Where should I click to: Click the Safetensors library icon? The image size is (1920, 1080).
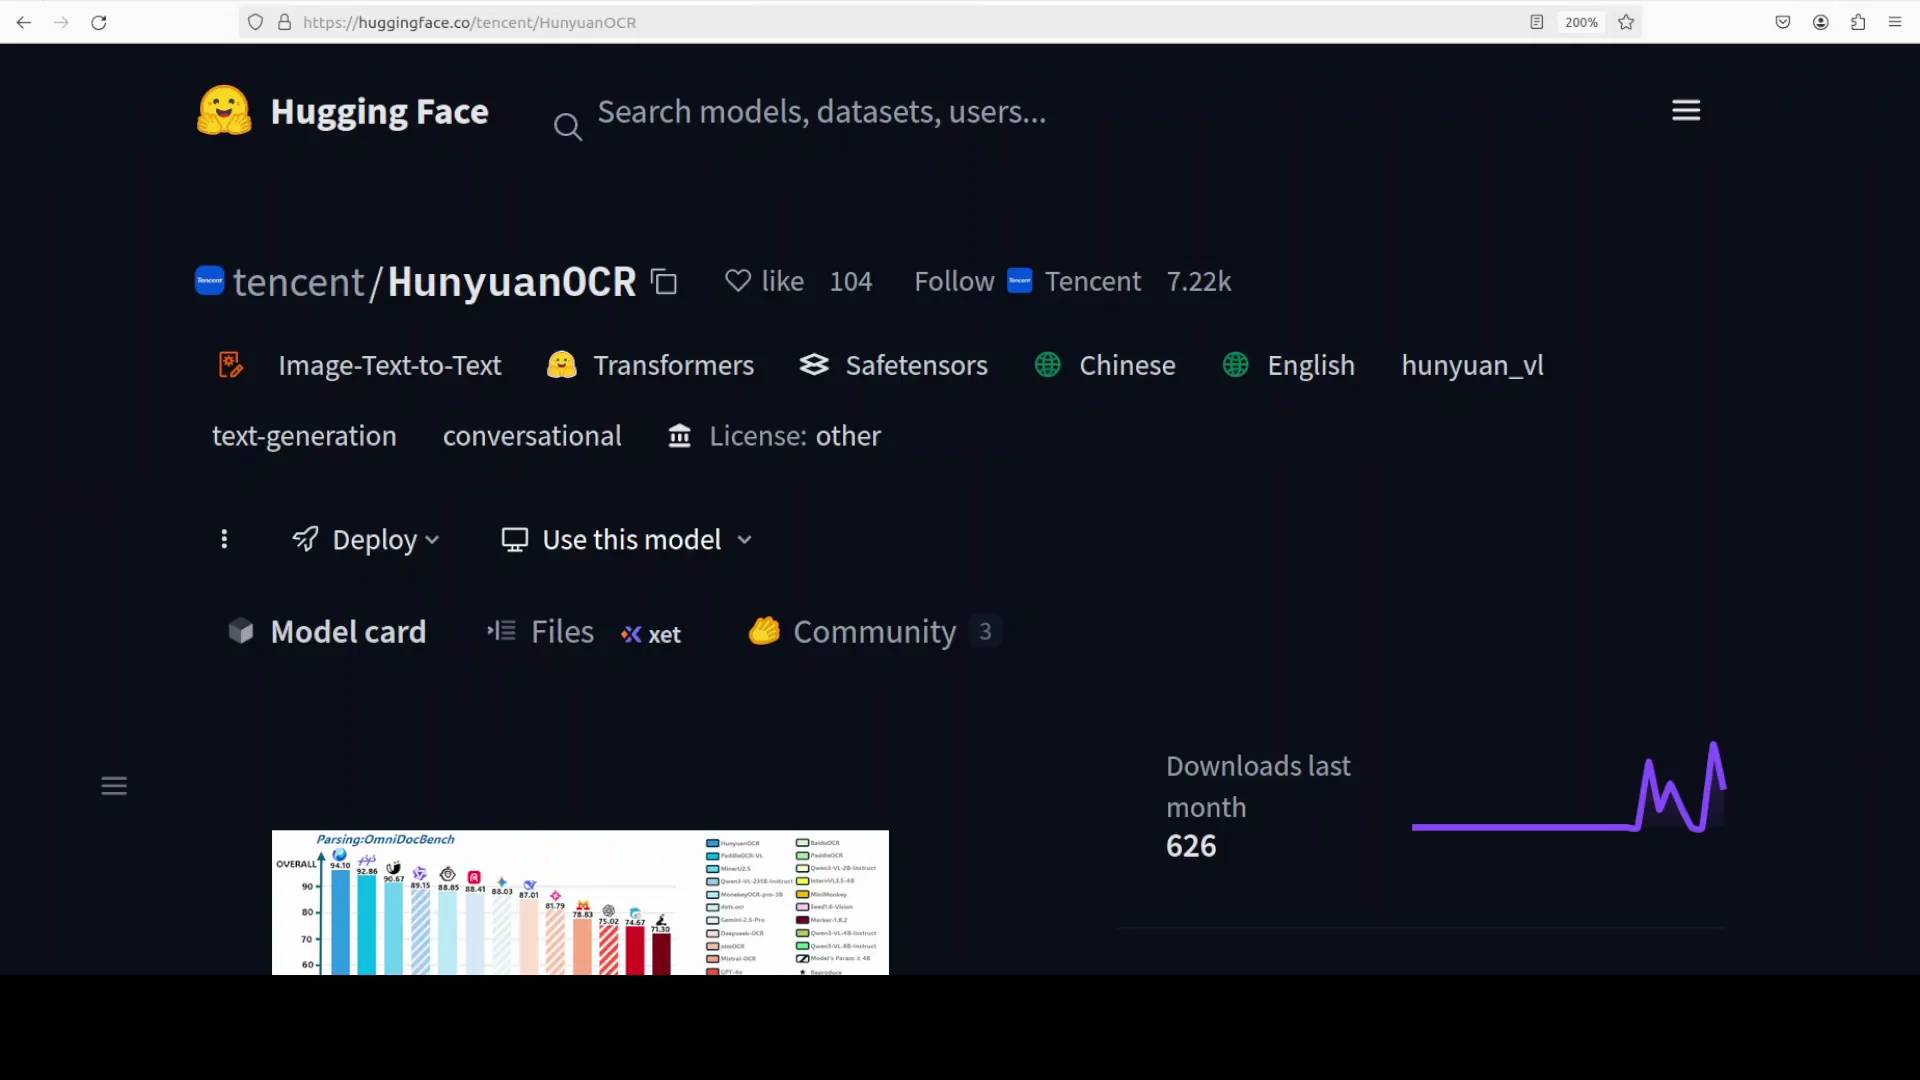point(814,365)
